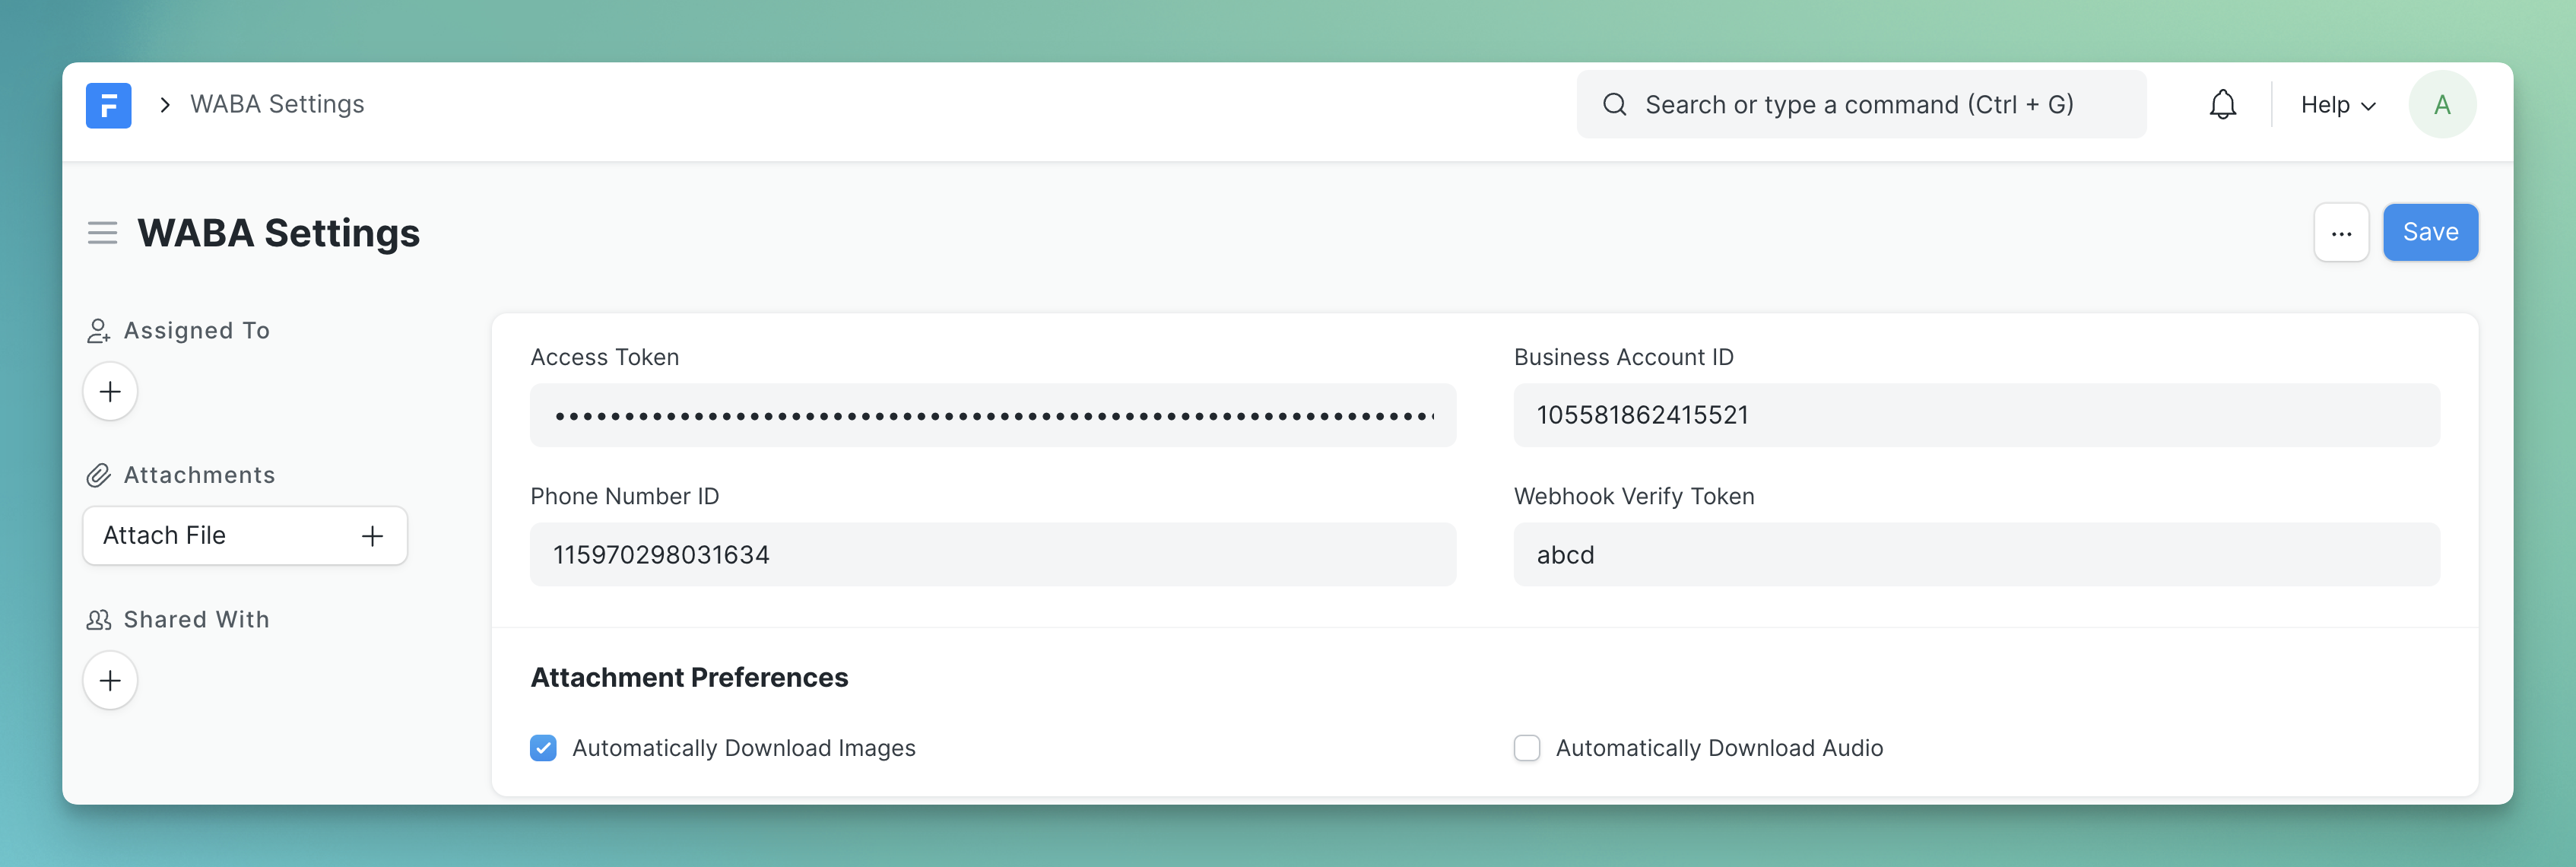Focus the Access Token field
The height and width of the screenshot is (867, 2576).
click(x=992, y=415)
